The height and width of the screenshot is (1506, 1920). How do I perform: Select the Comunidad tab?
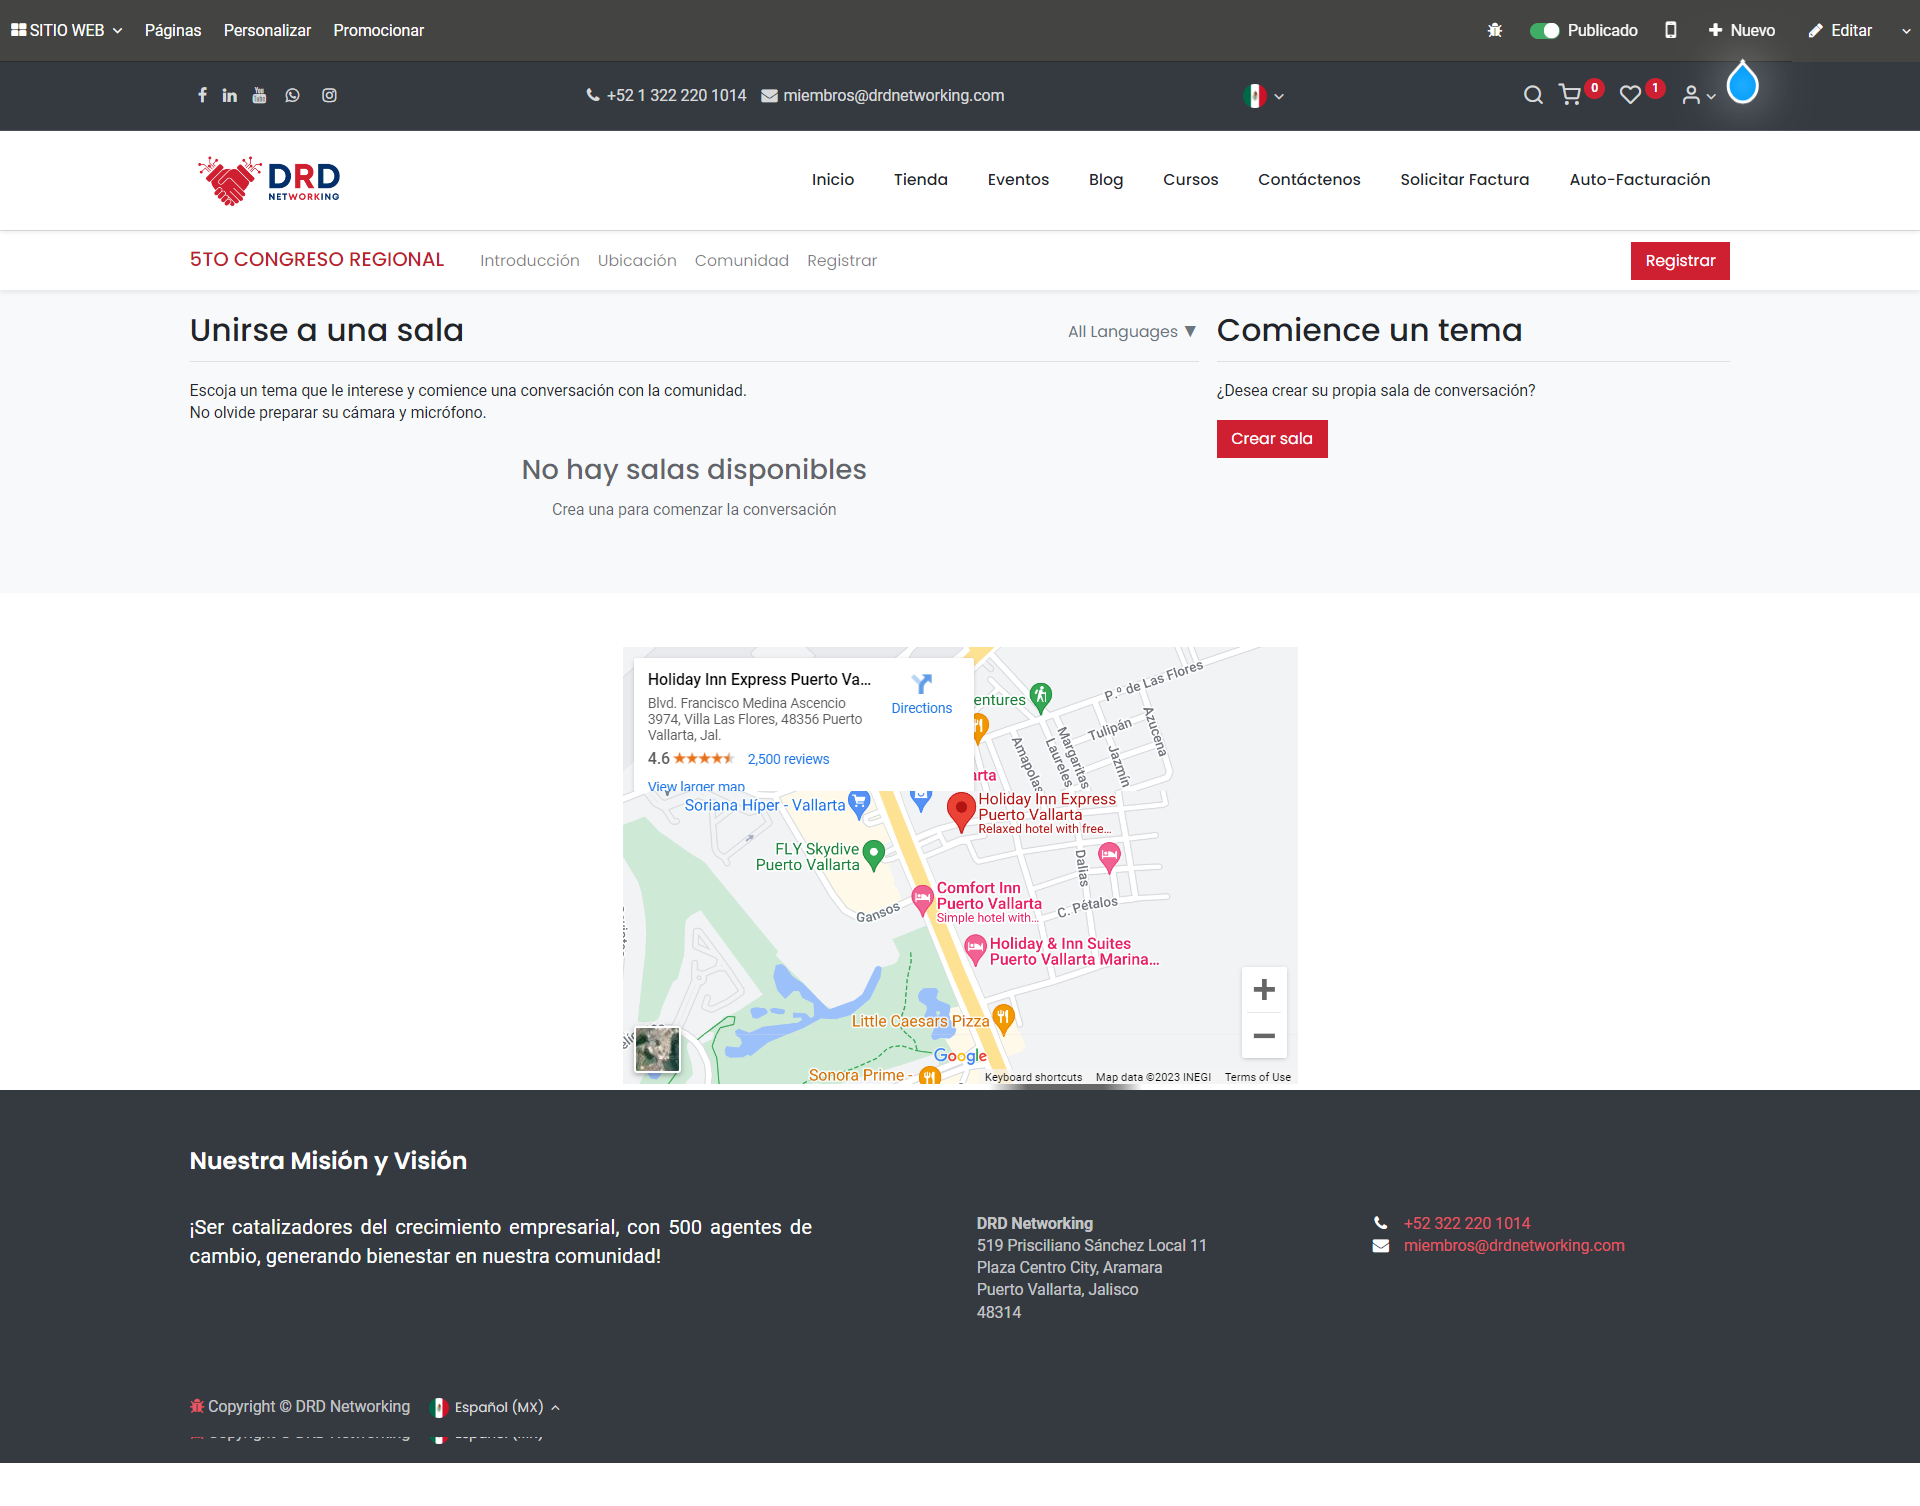click(741, 261)
